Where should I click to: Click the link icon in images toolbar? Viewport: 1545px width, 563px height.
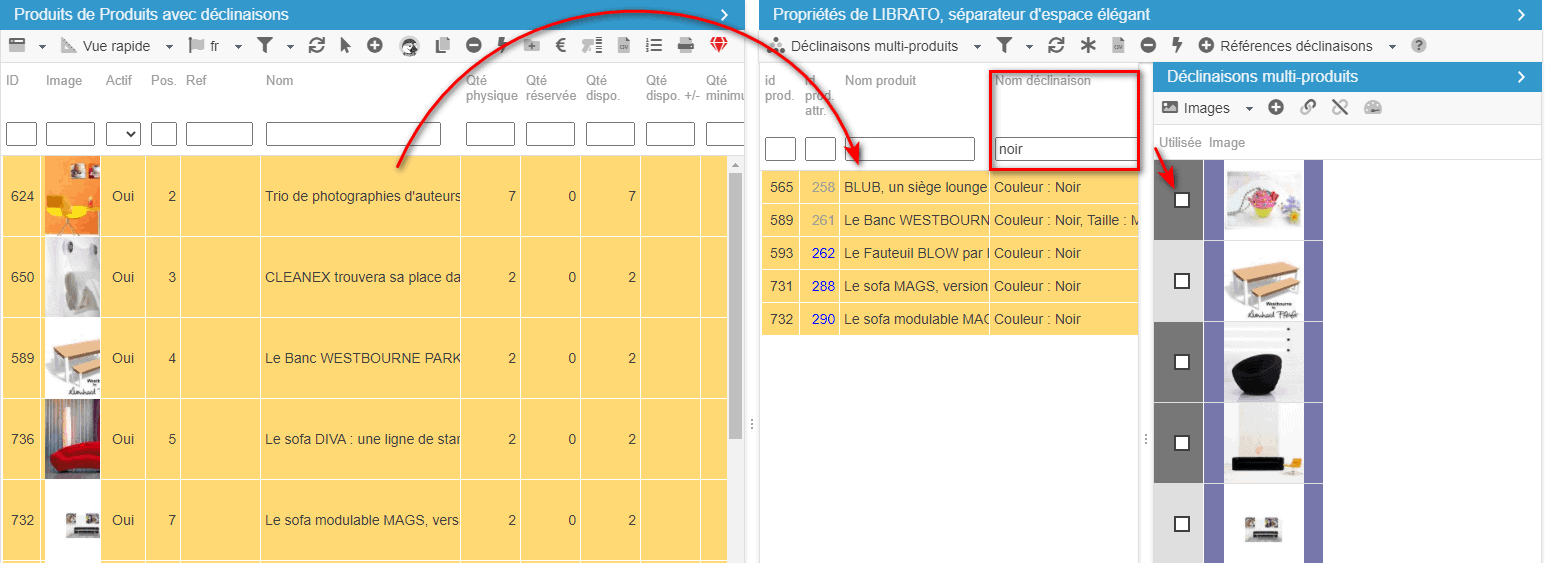(x=1308, y=108)
